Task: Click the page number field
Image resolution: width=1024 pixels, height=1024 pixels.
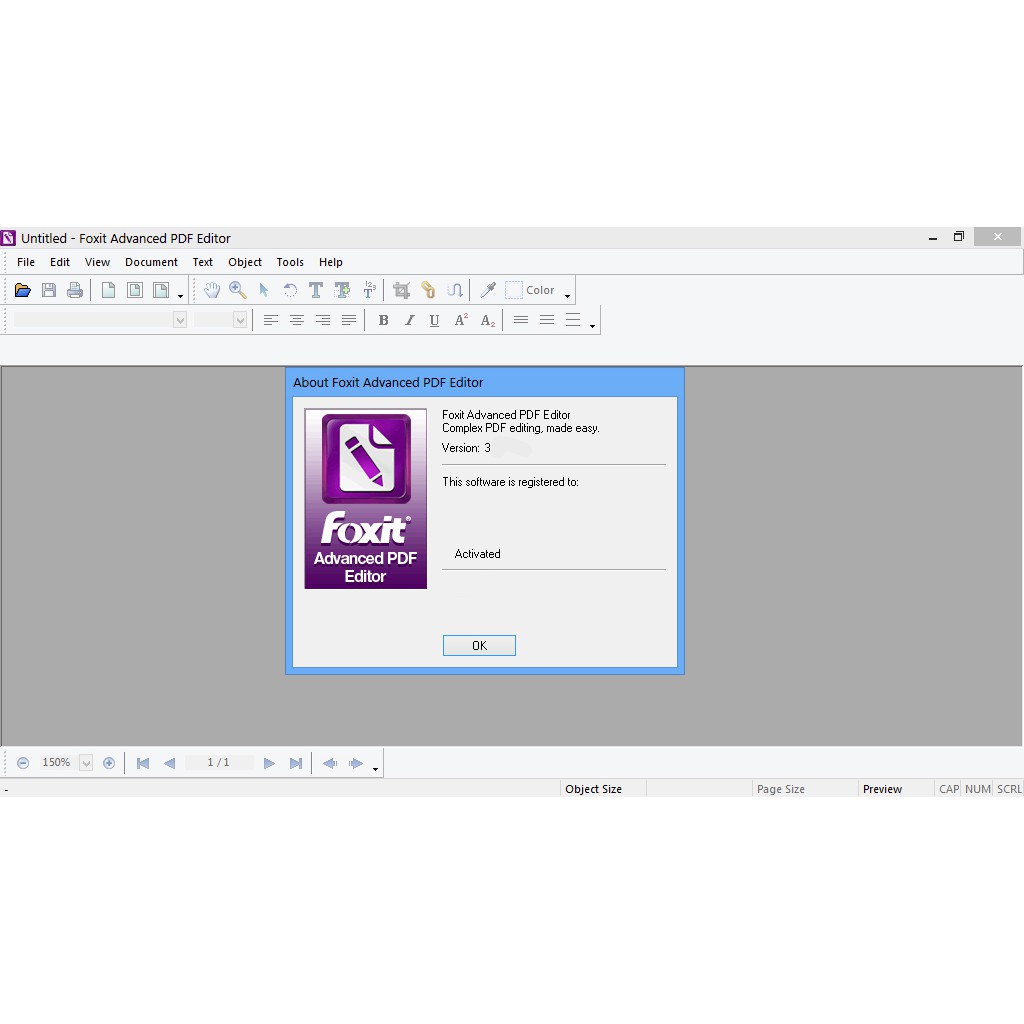Action: (x=218, y=763)
